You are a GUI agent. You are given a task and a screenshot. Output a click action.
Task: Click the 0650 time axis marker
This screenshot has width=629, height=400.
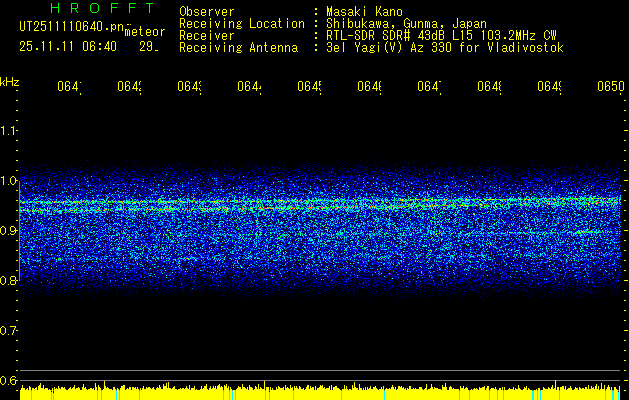pyautogui.click(x=610, y=88)
